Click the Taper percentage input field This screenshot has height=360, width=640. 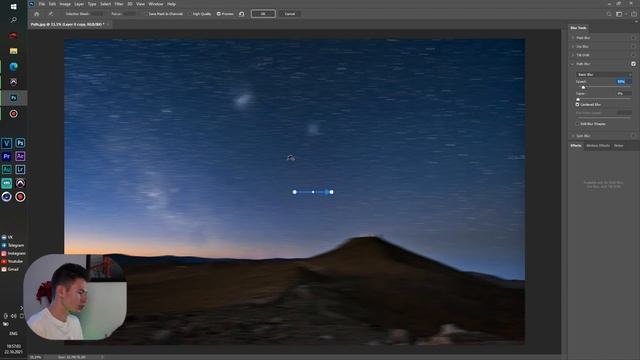pyautogui.click(x=623, y=93)
